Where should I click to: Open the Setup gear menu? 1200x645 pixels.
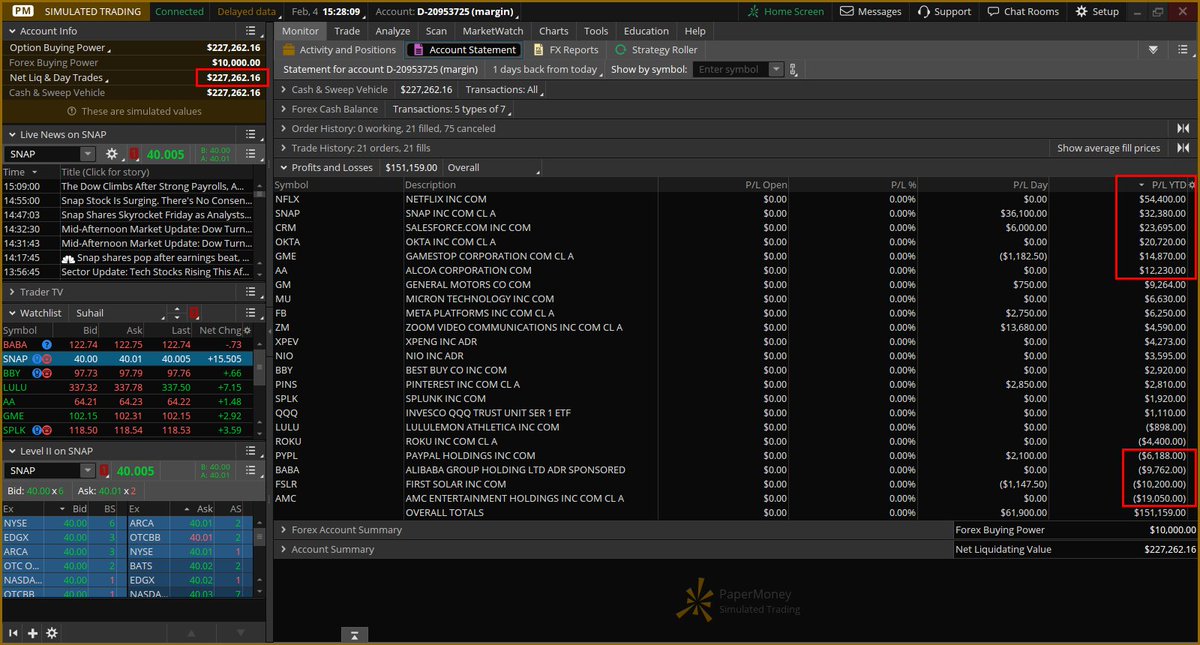point(1098,11)
